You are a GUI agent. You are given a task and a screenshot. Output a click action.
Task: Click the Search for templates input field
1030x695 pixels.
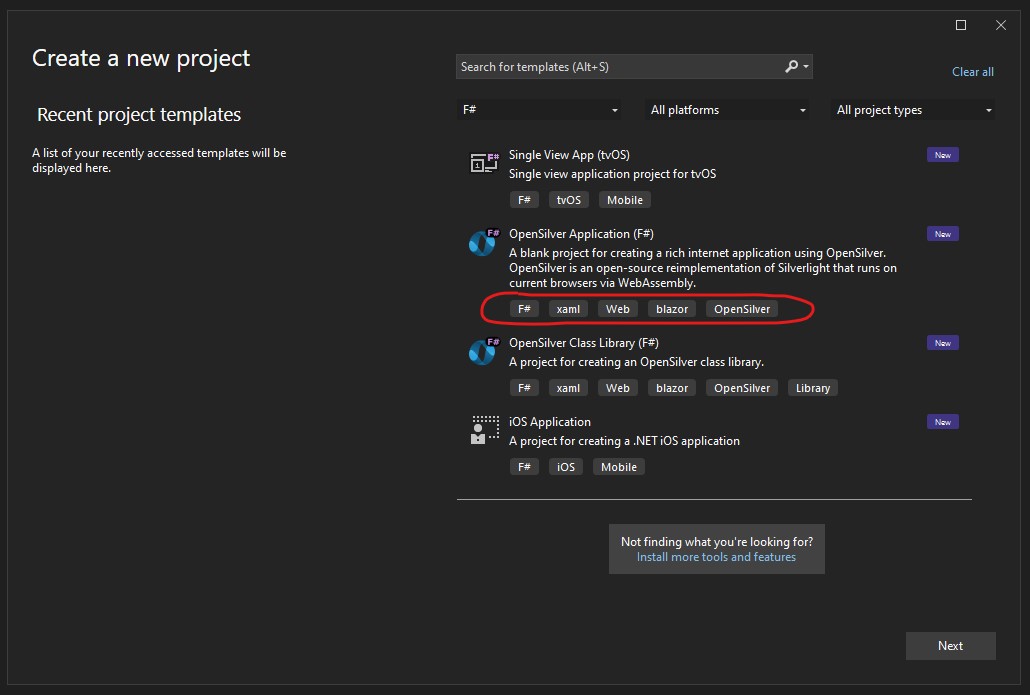620,66
